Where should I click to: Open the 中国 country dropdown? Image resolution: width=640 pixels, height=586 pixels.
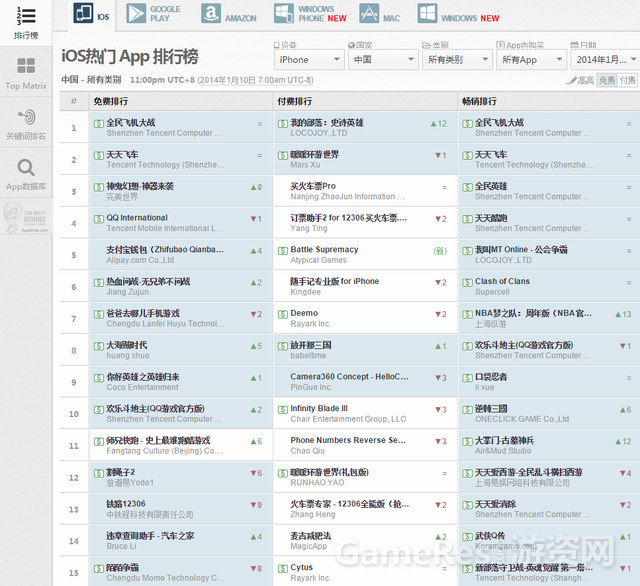tap(383, 60)
